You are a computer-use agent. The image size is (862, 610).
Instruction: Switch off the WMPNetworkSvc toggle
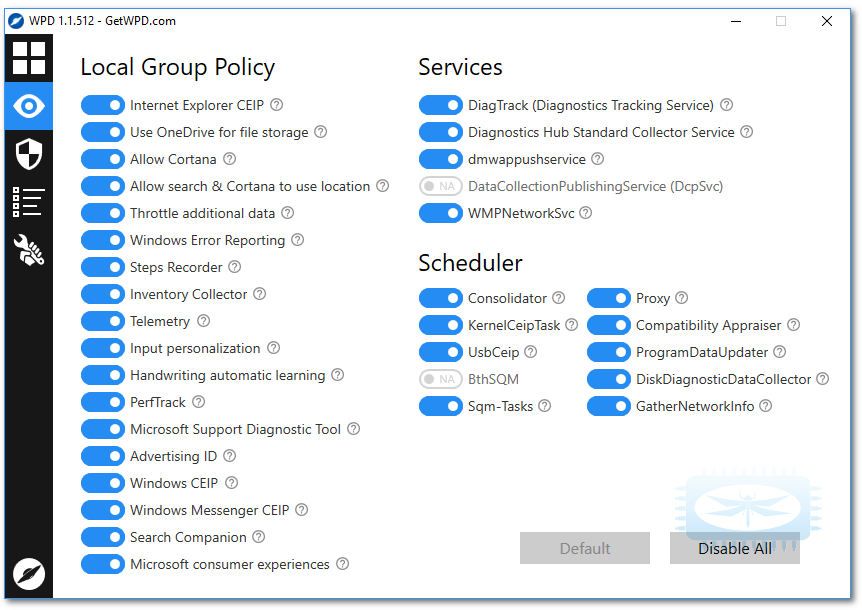441,213
